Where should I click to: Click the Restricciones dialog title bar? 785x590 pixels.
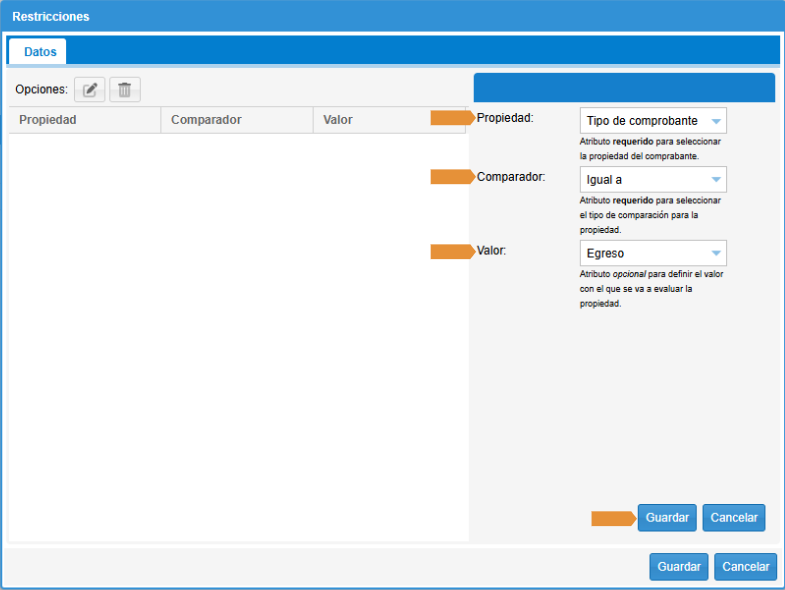(x=392, y=17)
